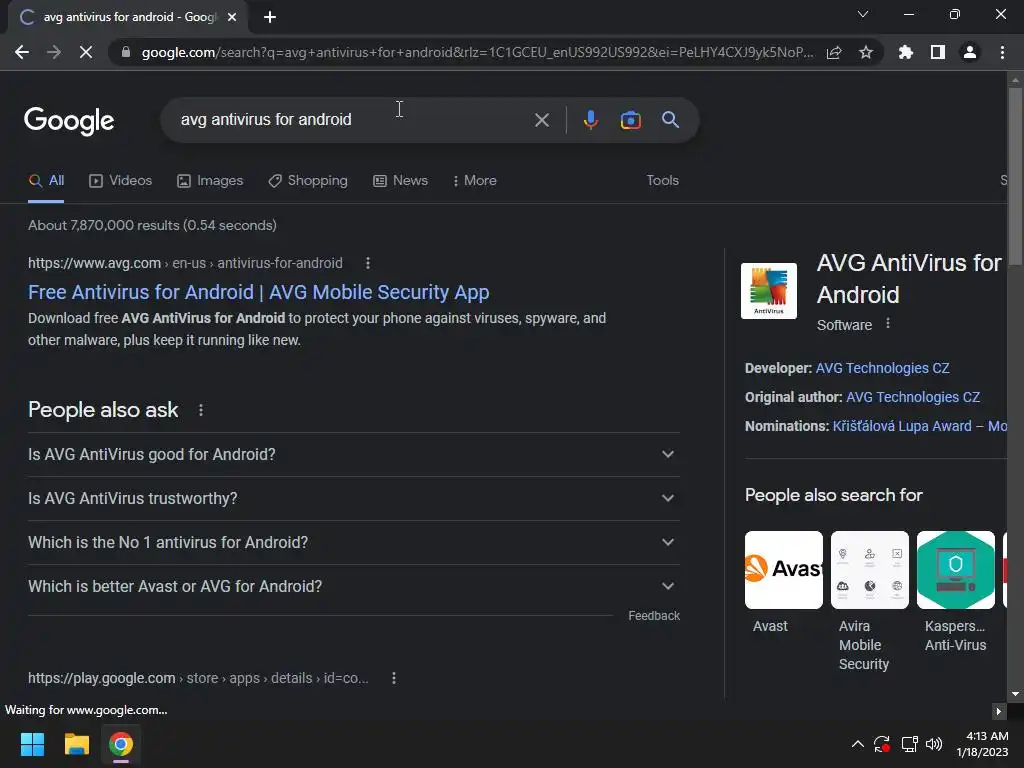The image size is (1024, 768).
Task: Submit search with magnifier icon
Action: (670, 120)
